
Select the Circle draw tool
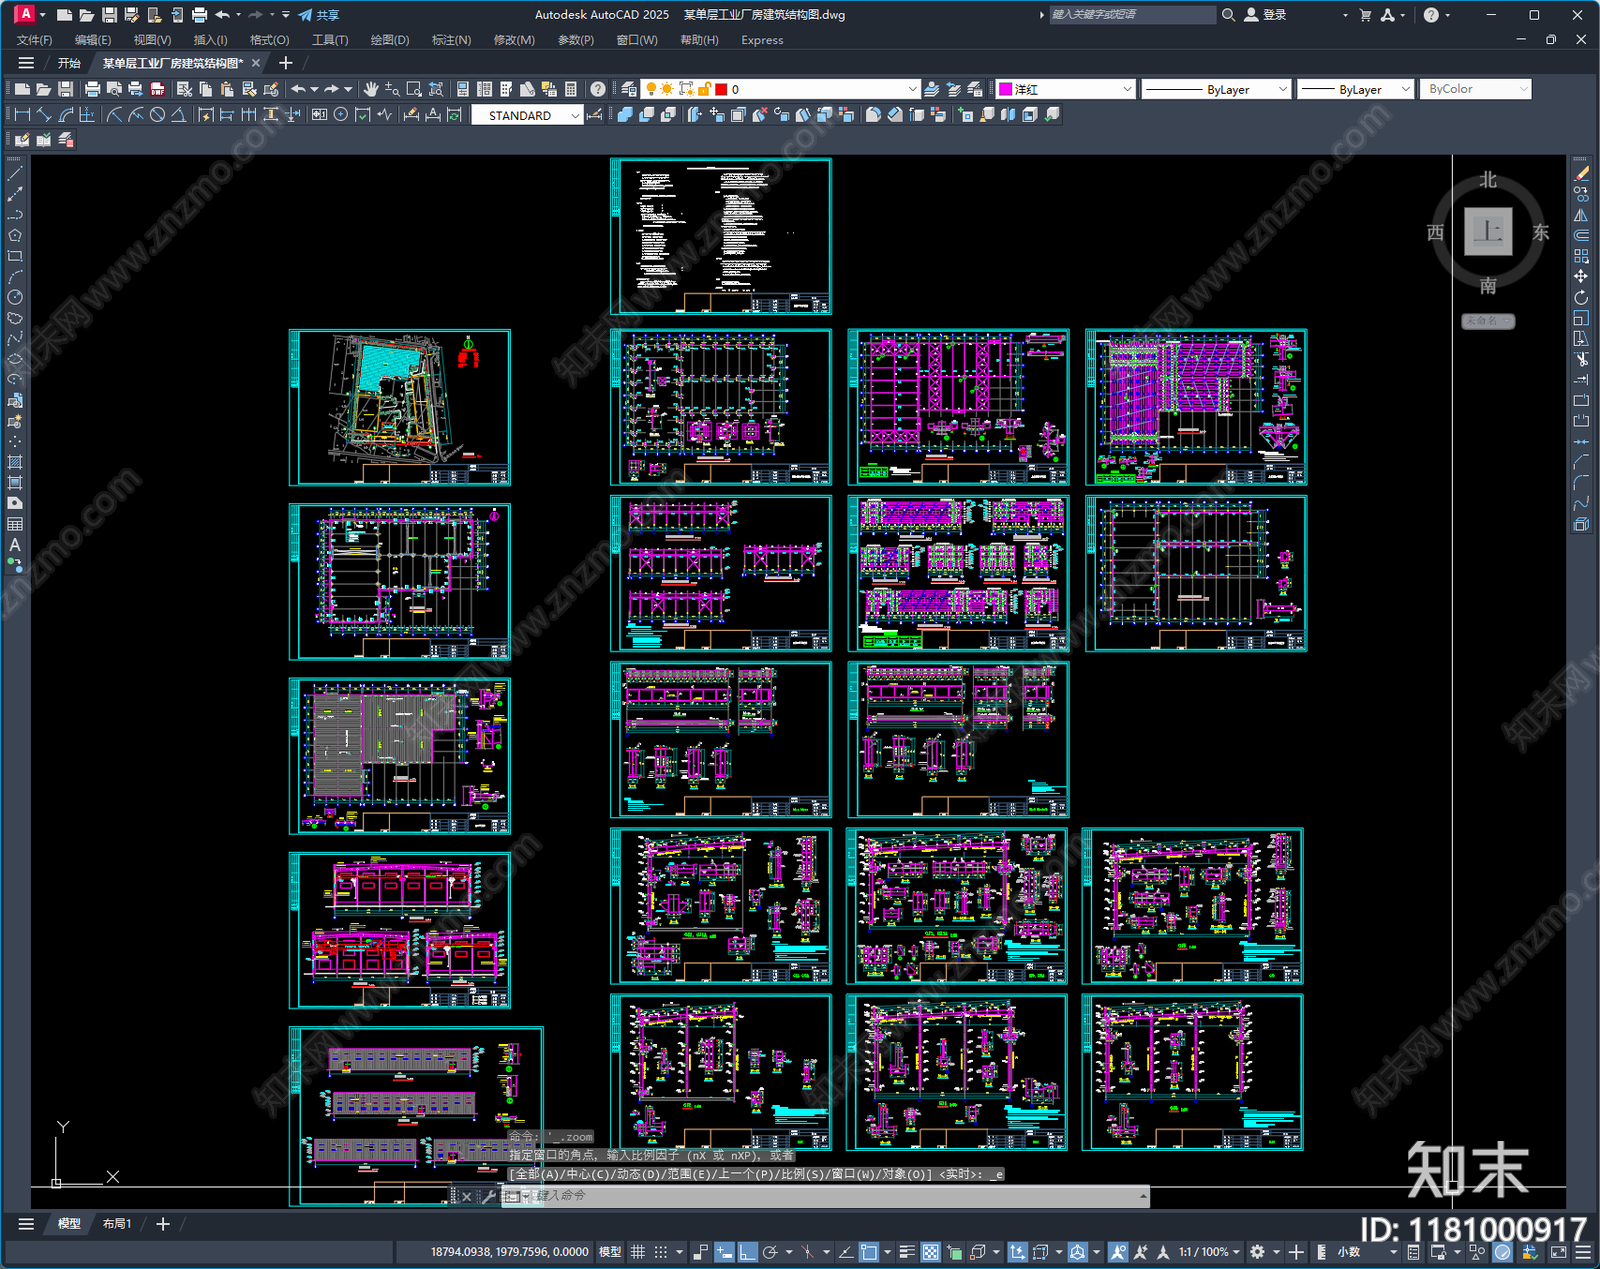(x=15, y=297)
